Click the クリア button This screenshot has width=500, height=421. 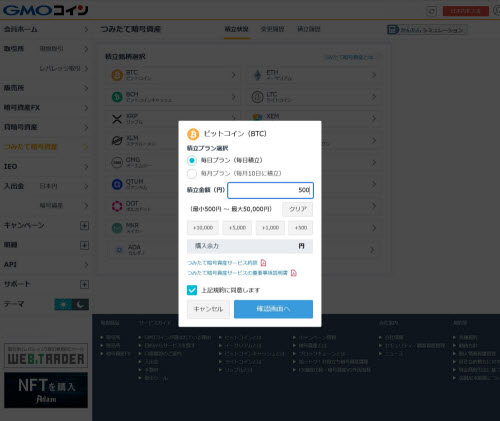[298, 209]
